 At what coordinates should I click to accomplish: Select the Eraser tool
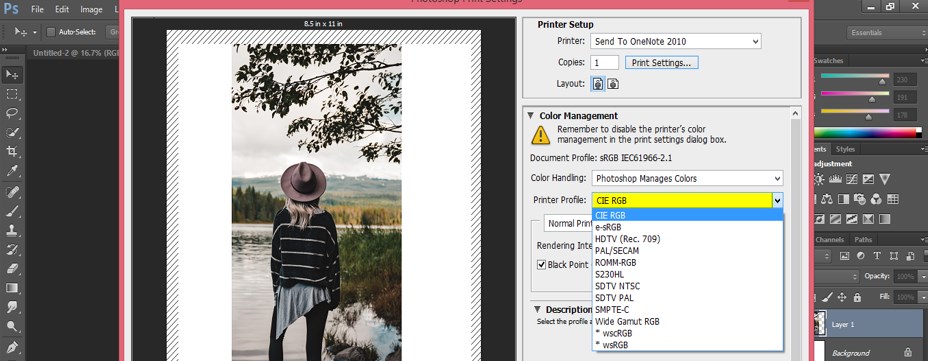[12, 269]
